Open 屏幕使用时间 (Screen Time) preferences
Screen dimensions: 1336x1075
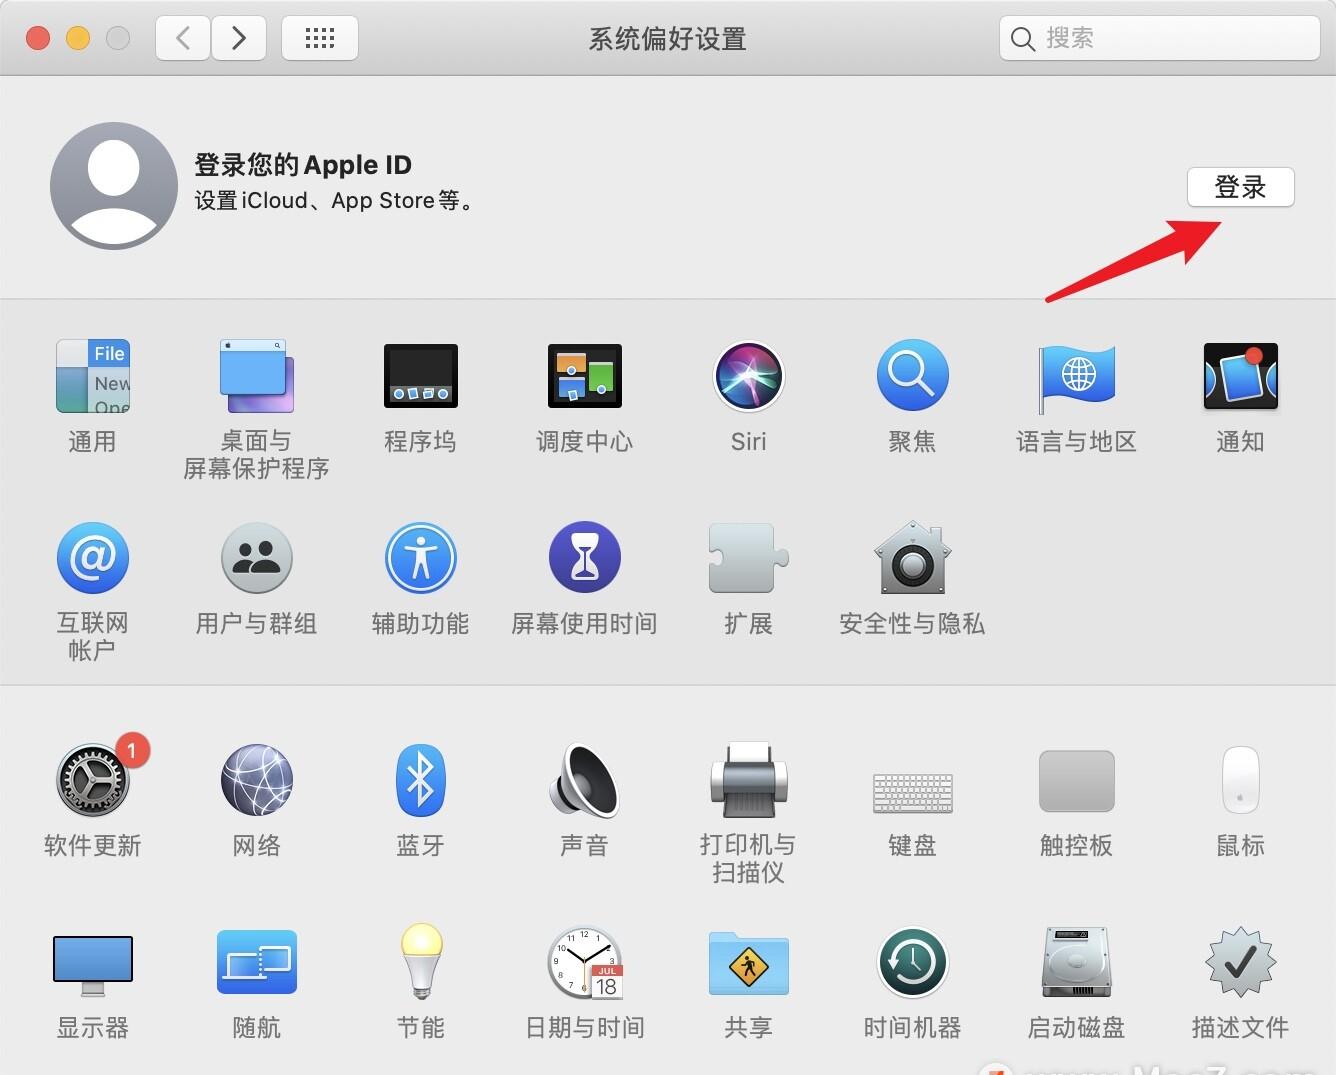pos(584,558)
